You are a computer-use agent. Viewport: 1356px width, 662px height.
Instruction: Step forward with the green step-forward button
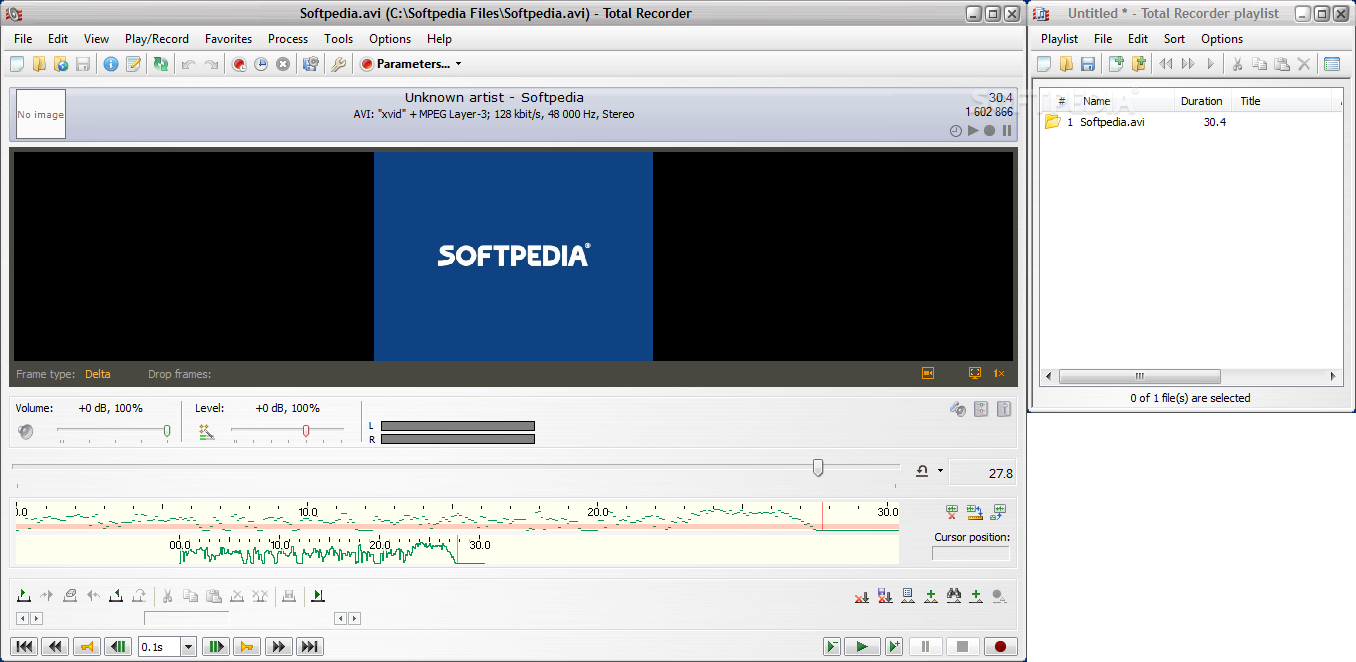point(216,647)
